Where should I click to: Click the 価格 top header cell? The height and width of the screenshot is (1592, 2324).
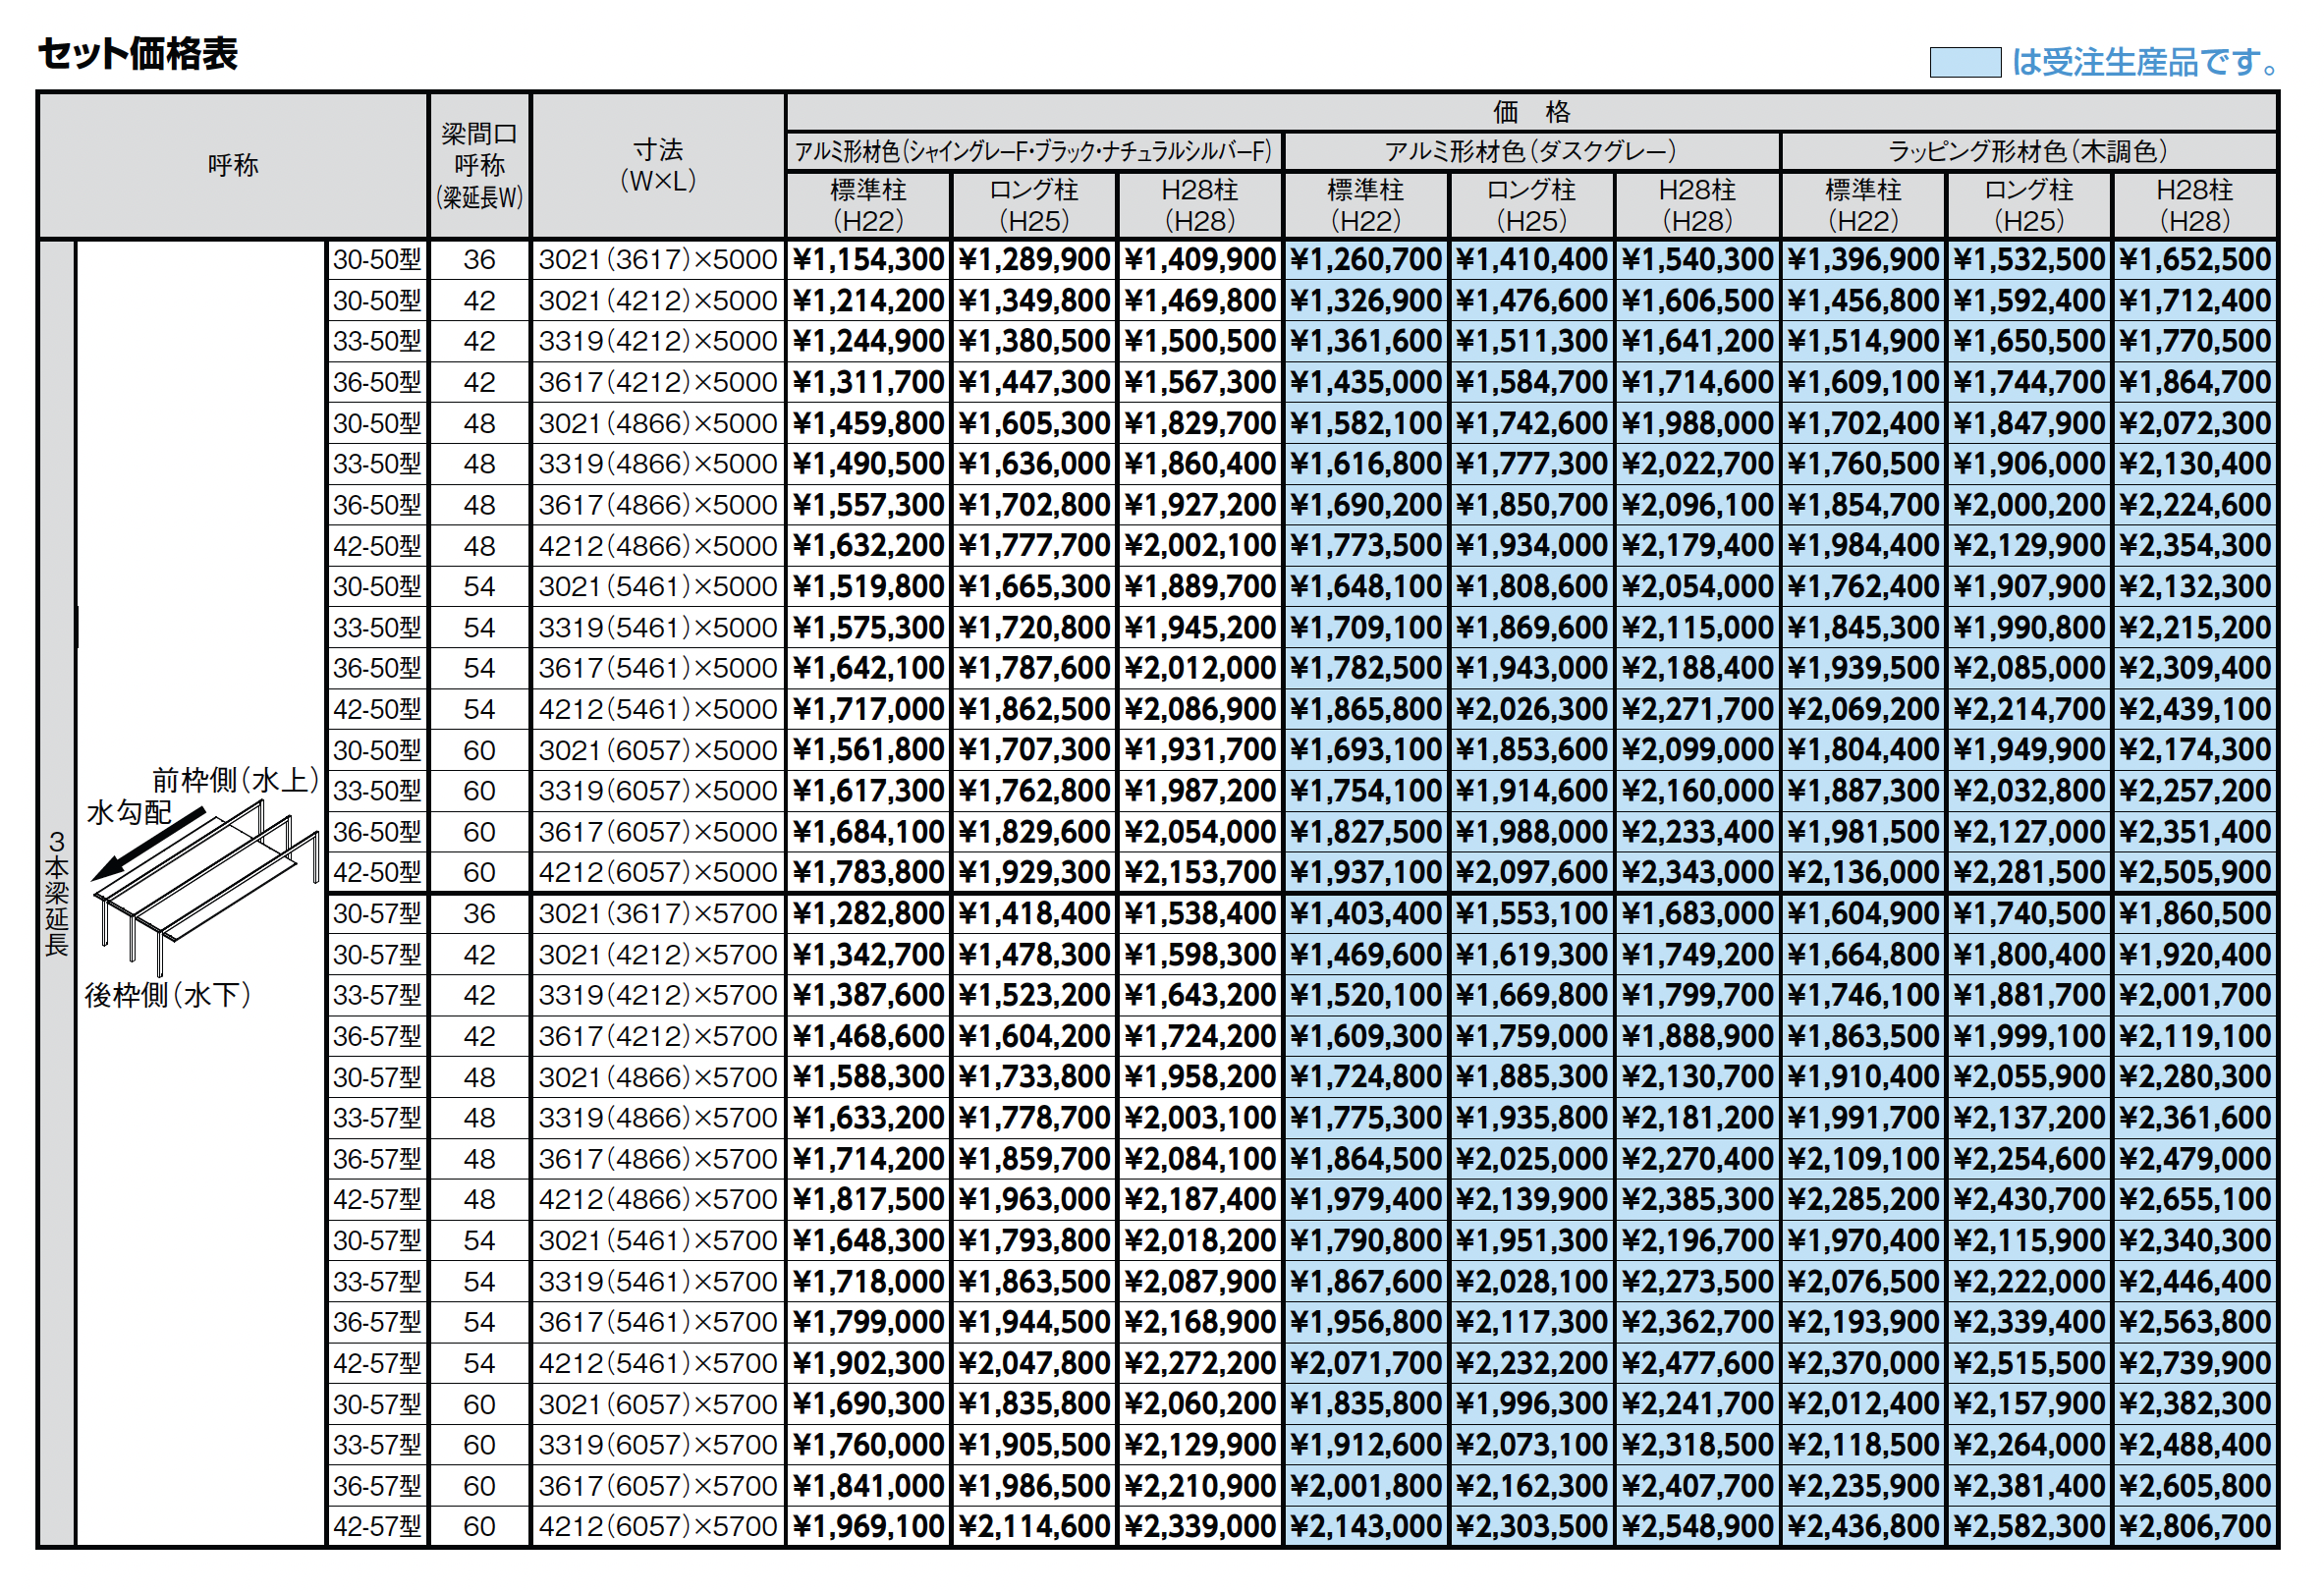pos(1530,112)
